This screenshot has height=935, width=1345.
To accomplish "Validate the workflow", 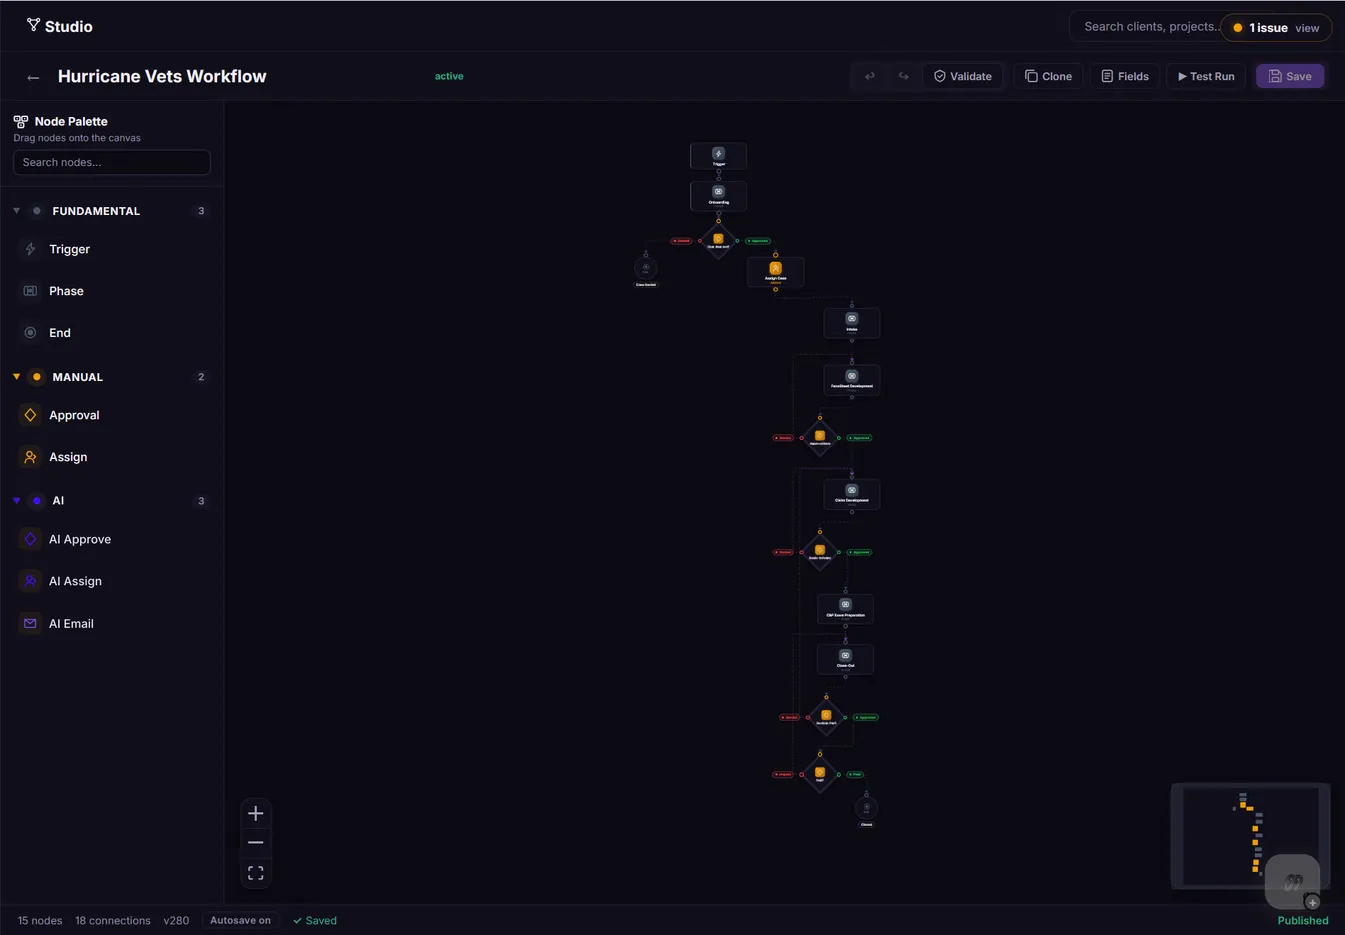I will coord(963,76).
